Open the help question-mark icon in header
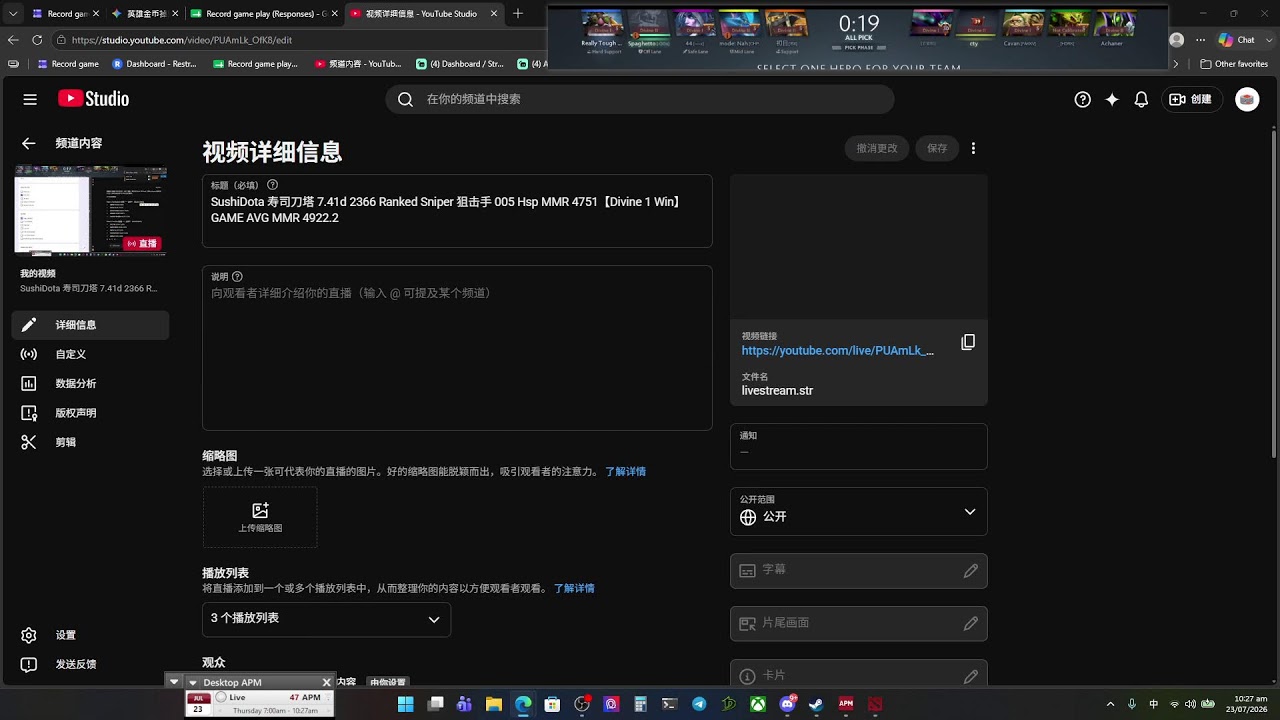Viewport: 1280px width, 720px height. pos(1082,99)
